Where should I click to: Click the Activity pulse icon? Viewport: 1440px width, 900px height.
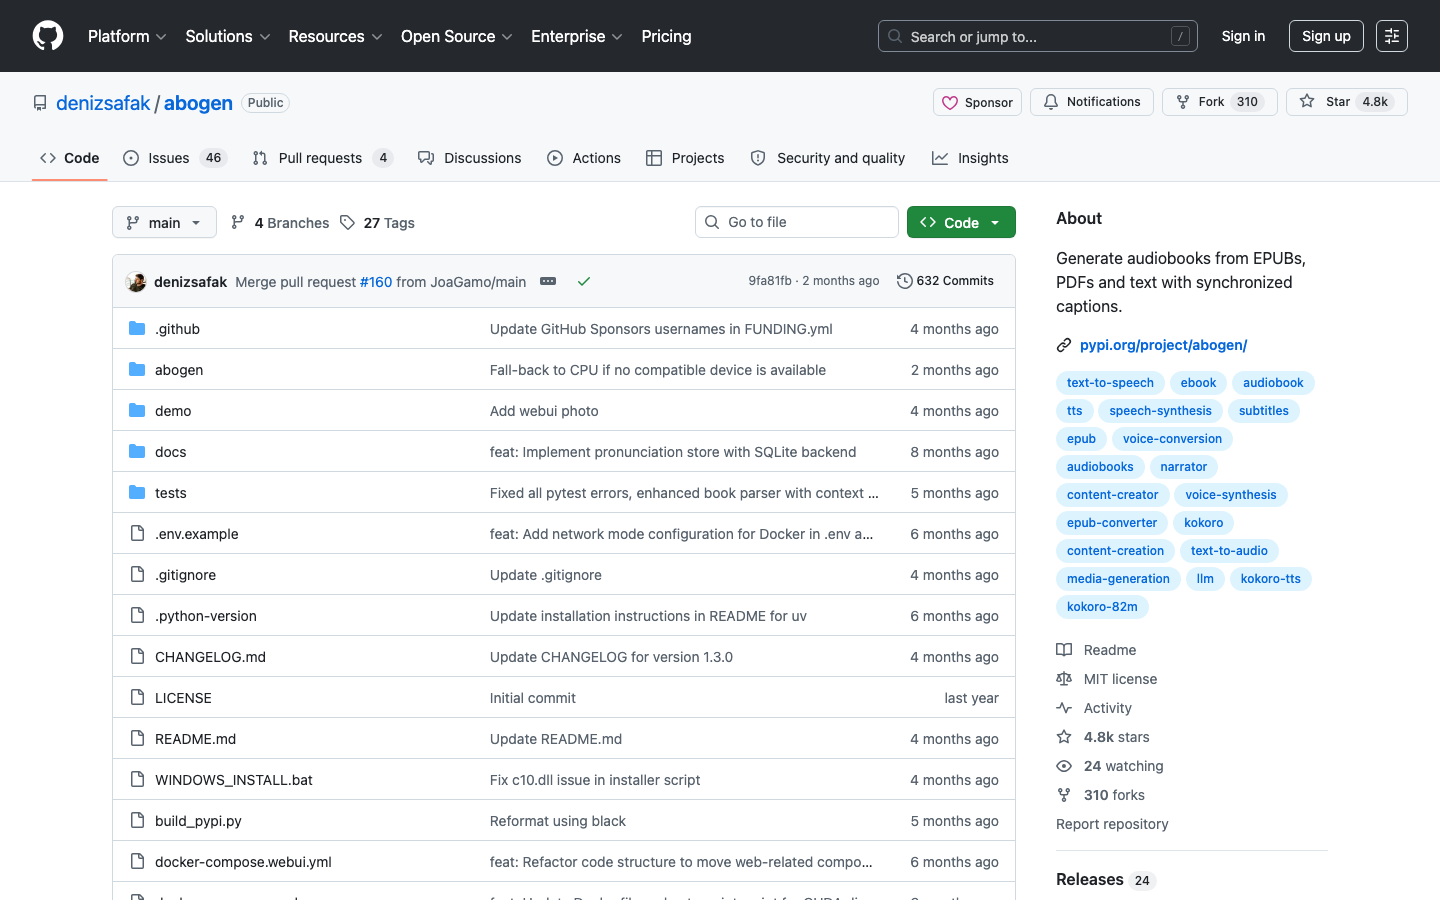click(1064, 708)
